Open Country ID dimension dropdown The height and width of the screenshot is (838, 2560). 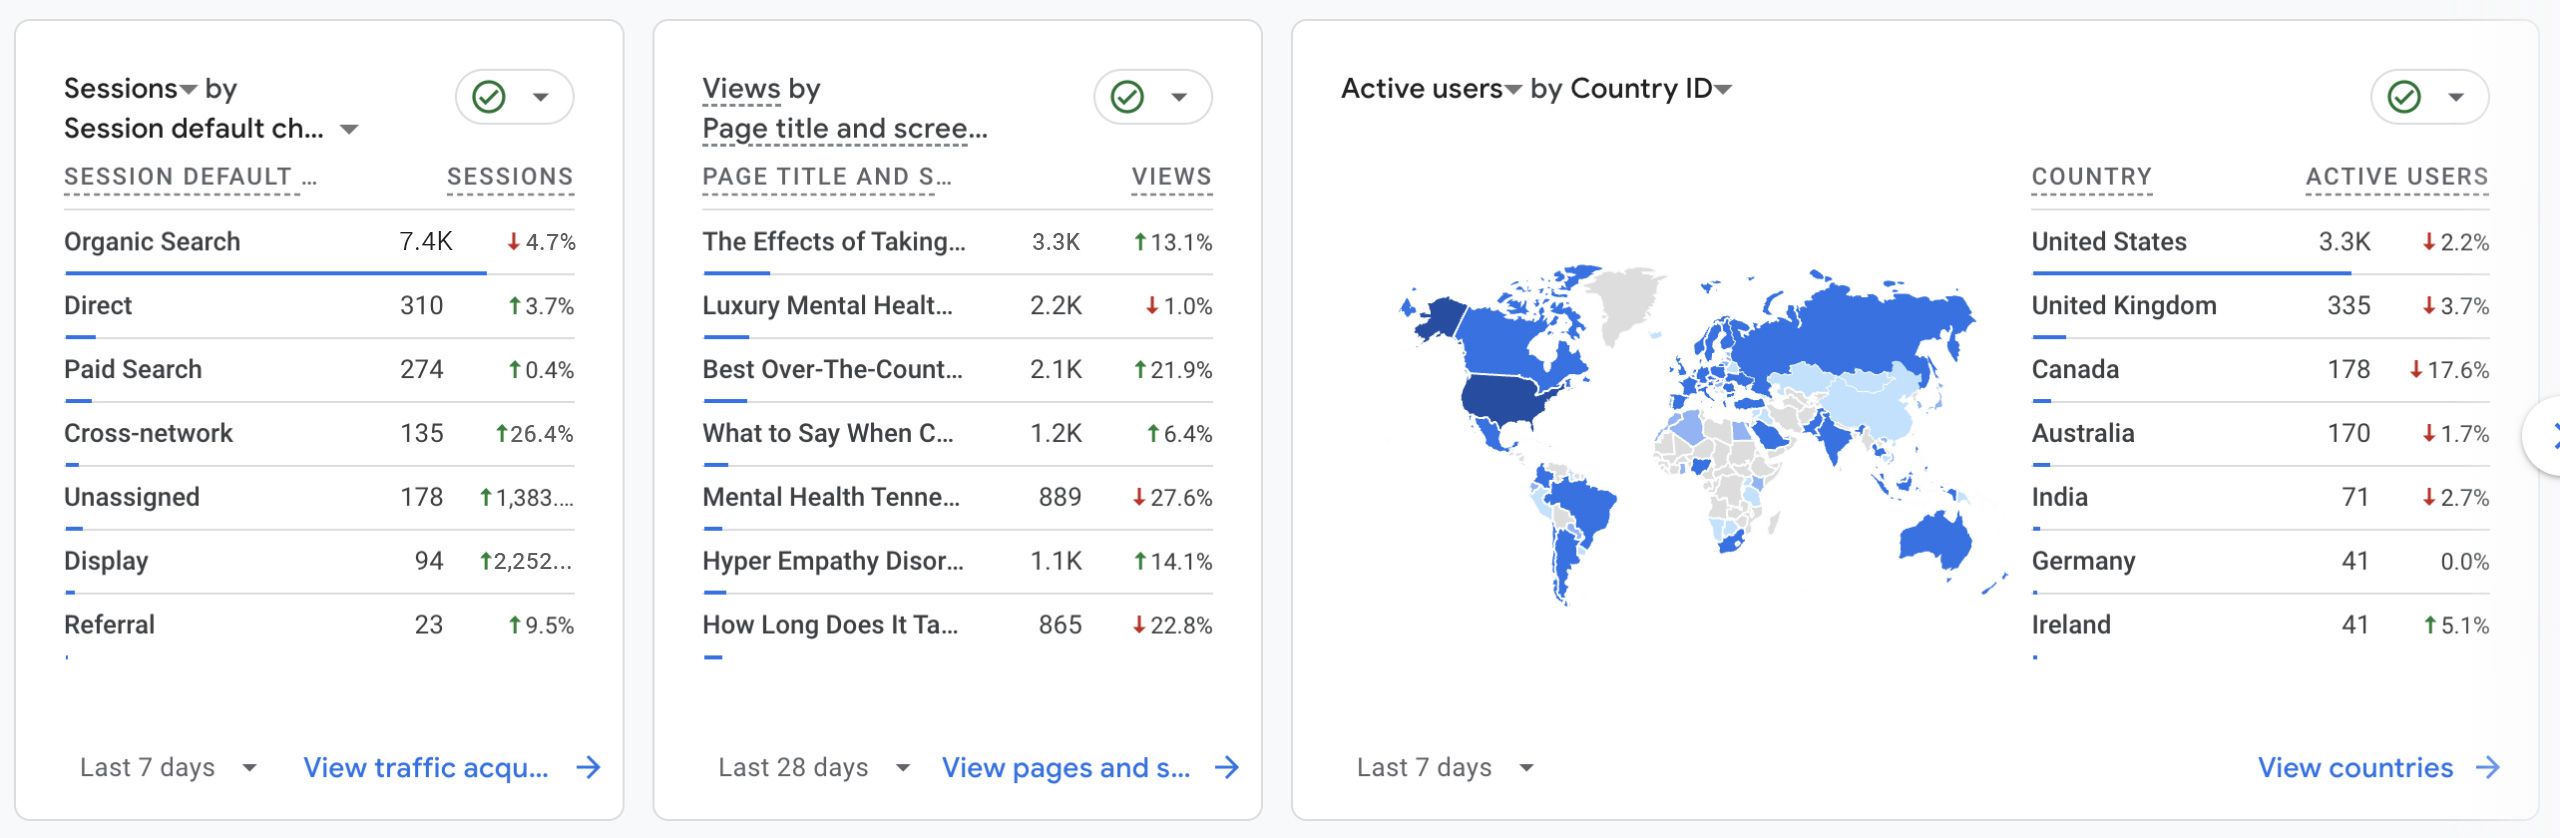click(1723, 90)
